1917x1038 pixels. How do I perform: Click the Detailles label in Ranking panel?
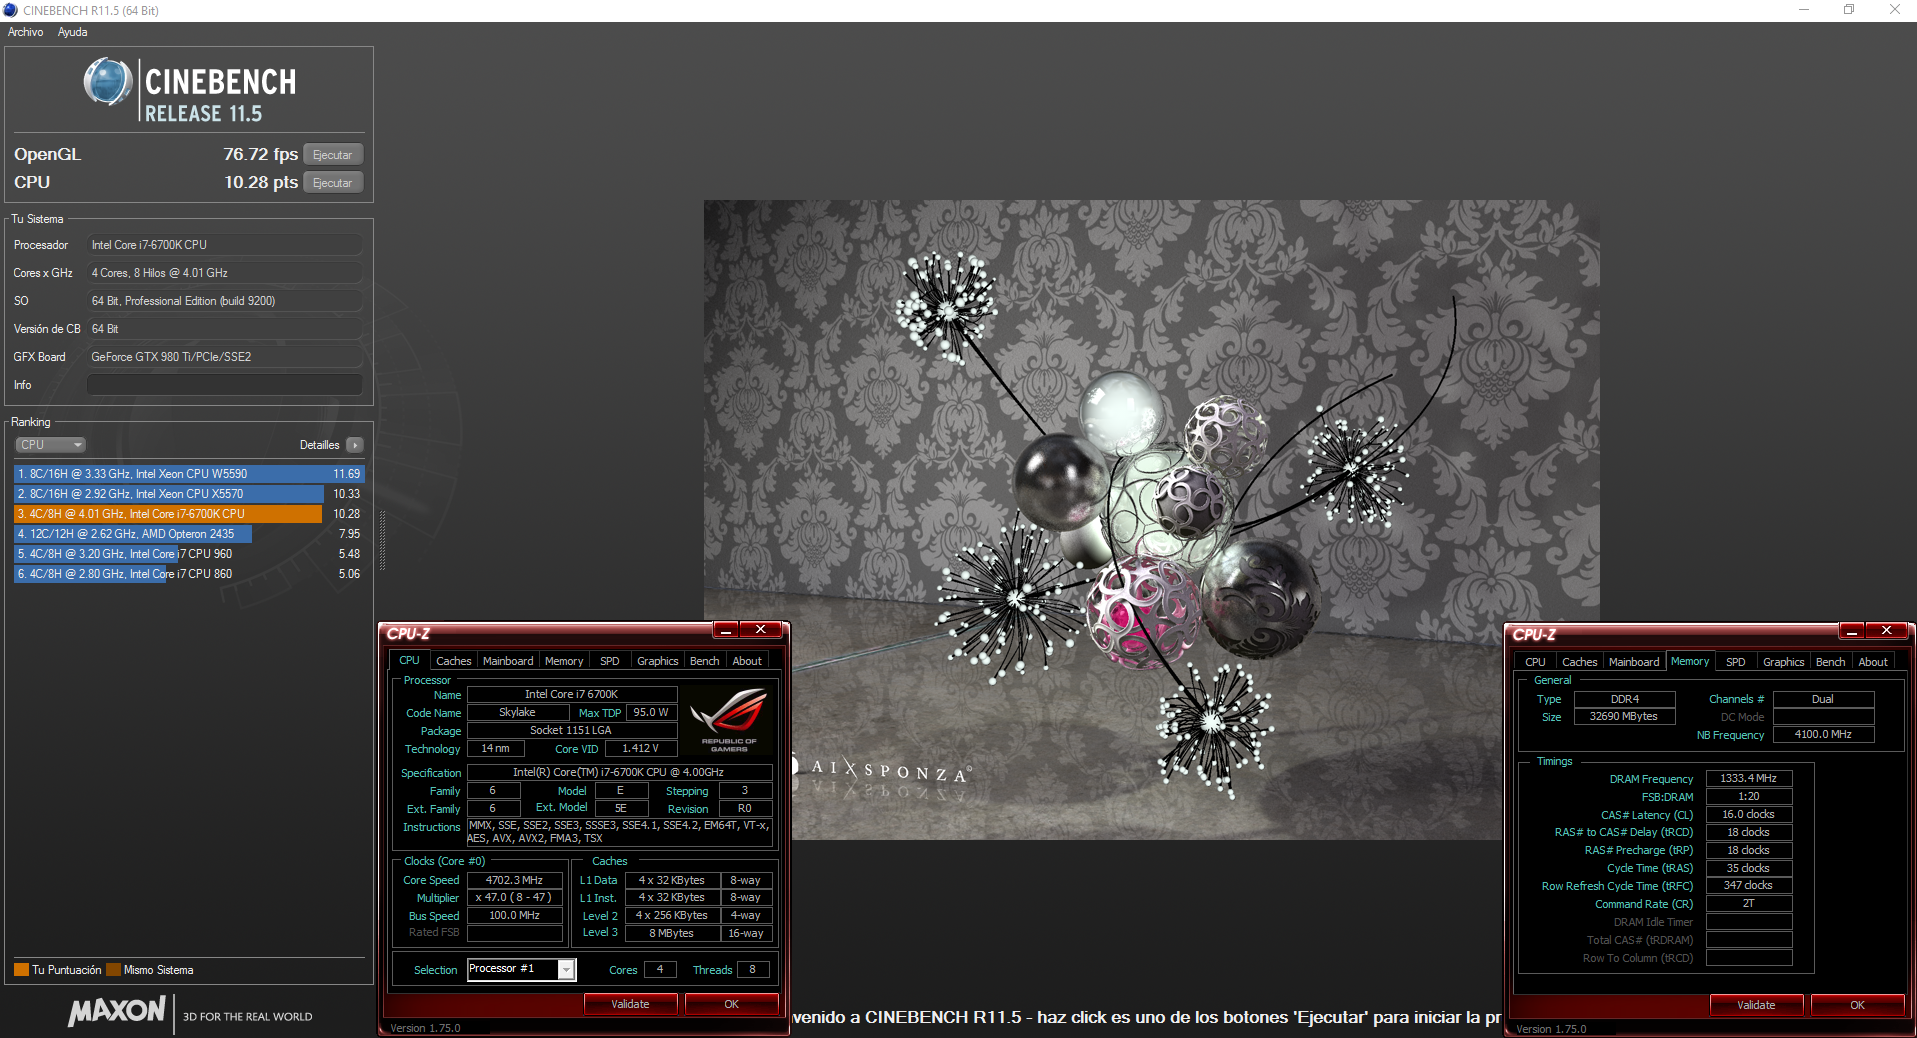319,445
